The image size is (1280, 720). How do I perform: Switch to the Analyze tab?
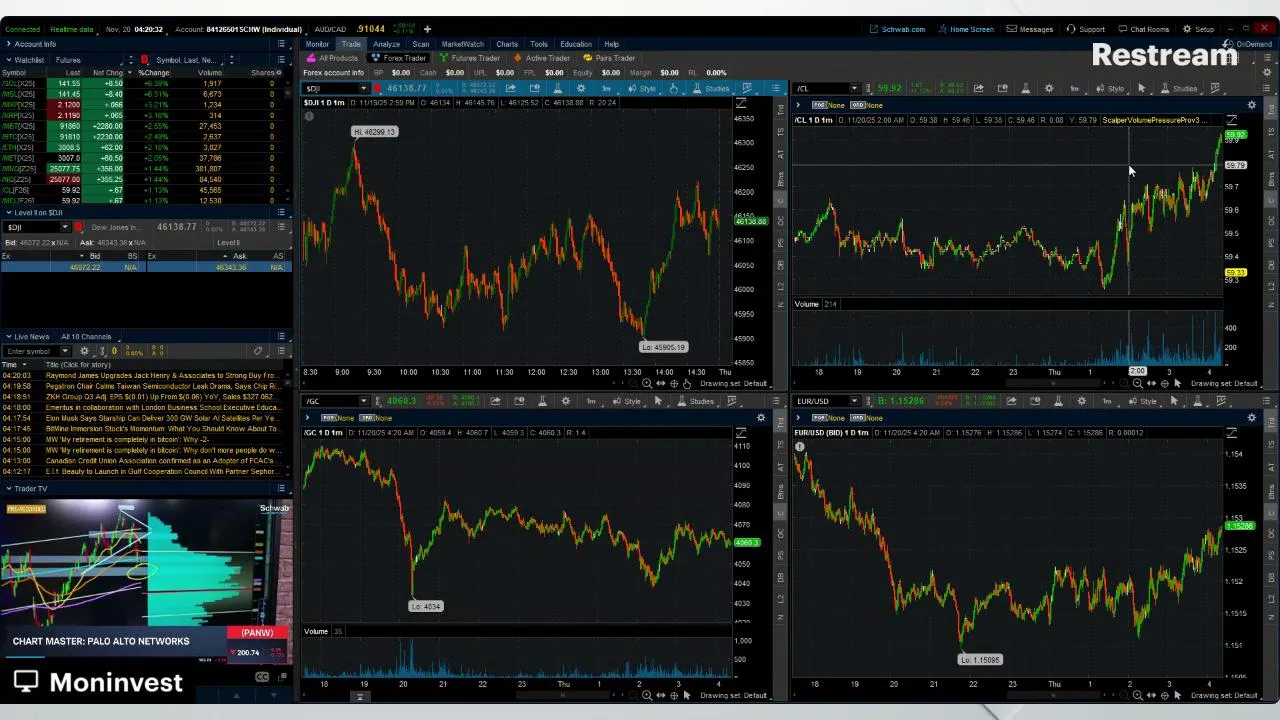click(x=386, y=44)
